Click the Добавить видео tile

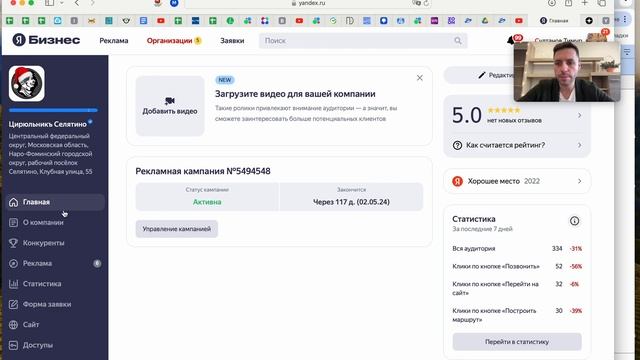pos(170,106)
